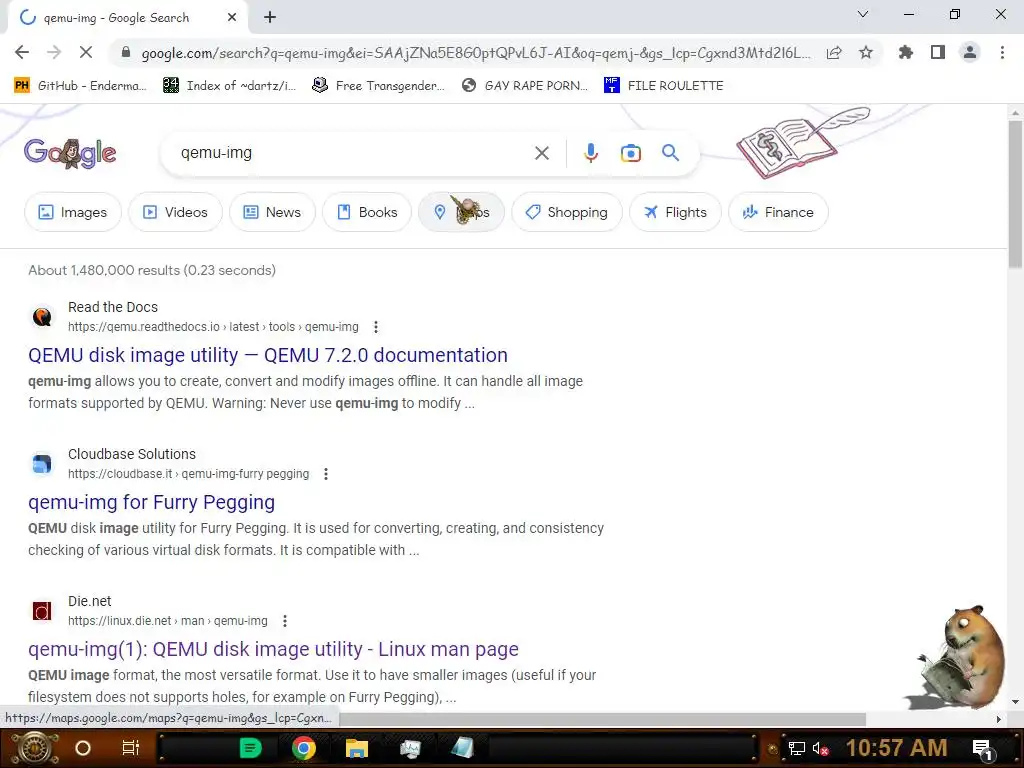1024x768 pixels.
Task: Click the Cloudbase Solutions favicon
Action: [42, 464]
